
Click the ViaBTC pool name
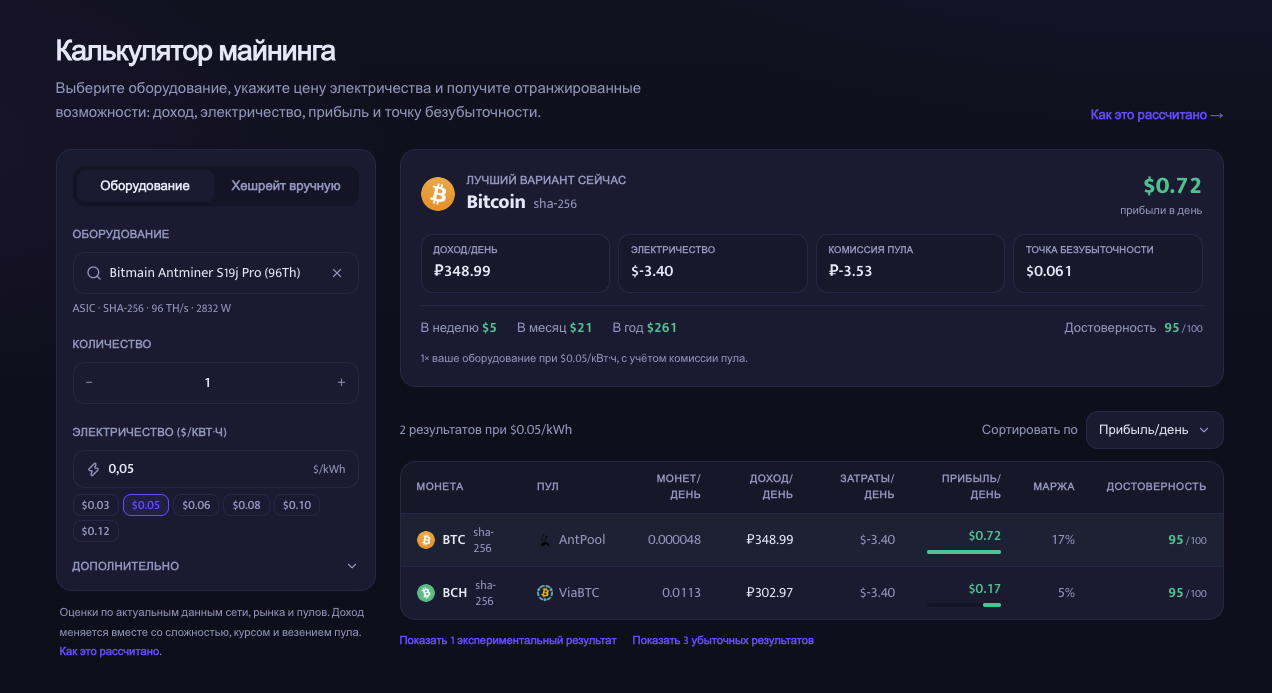(x=579, y=593)
